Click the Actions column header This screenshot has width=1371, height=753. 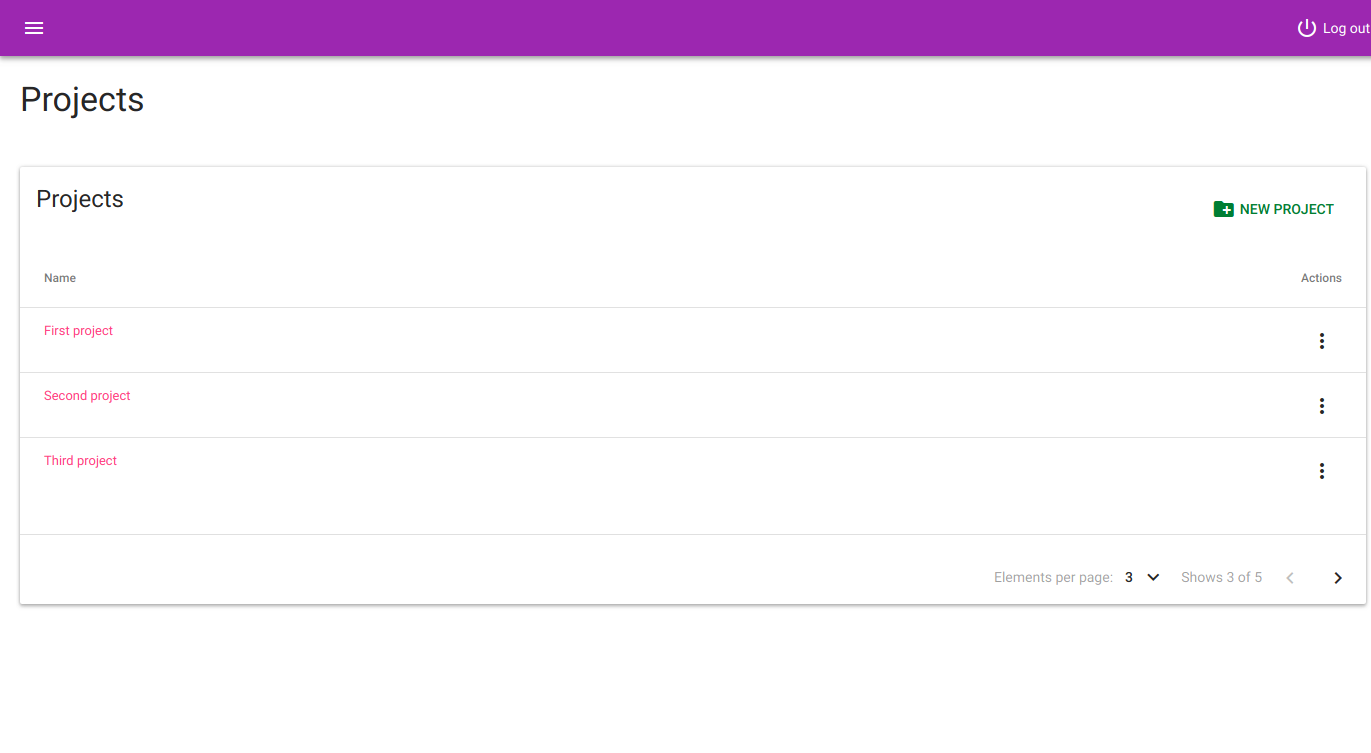click(x=1321, y=278)
